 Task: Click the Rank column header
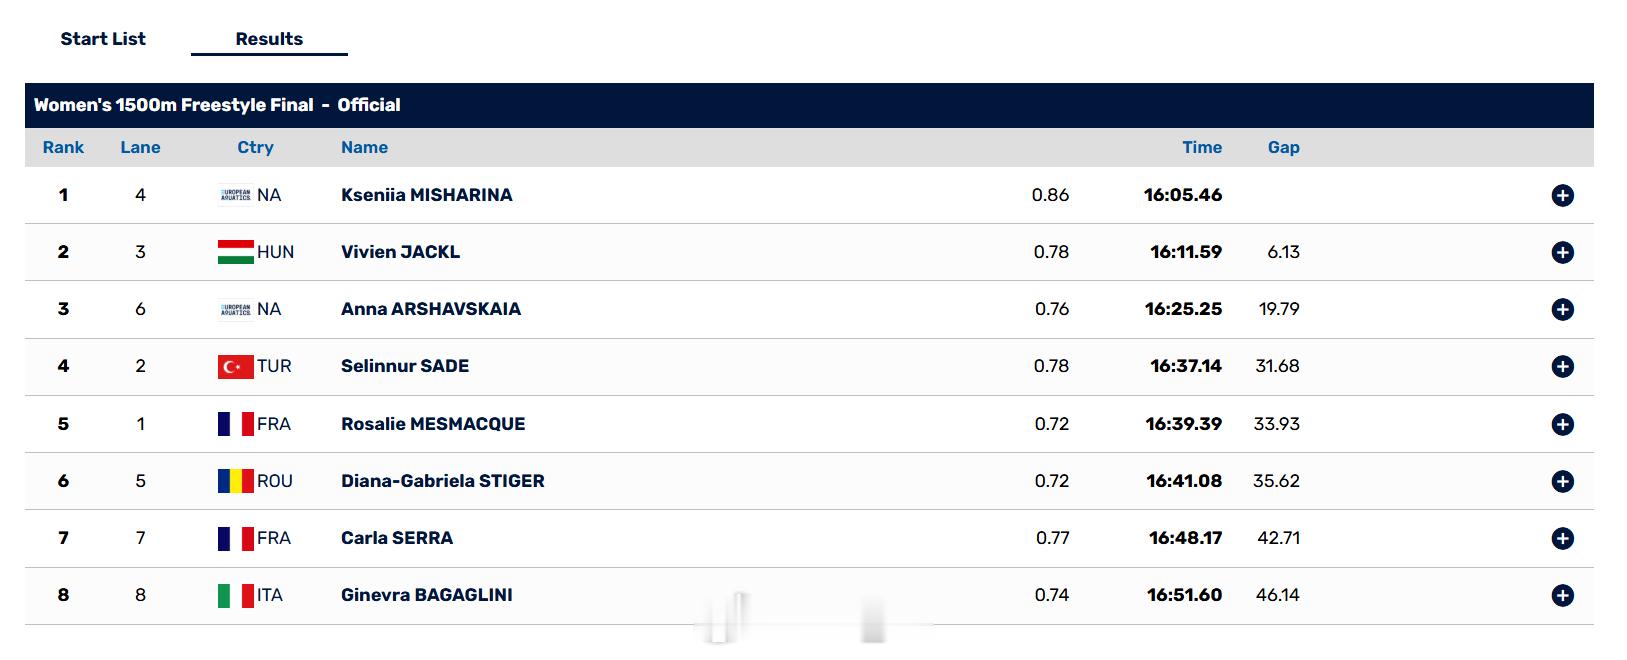coord(63,147)
